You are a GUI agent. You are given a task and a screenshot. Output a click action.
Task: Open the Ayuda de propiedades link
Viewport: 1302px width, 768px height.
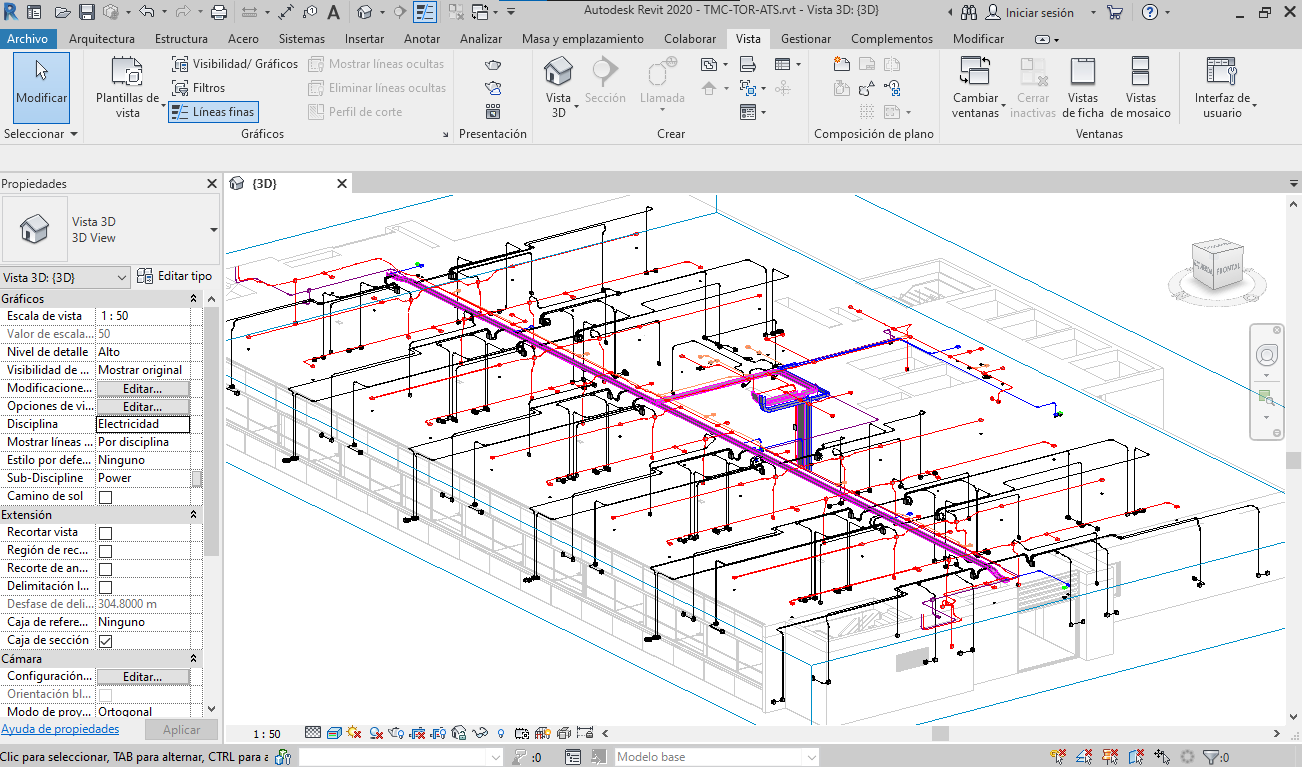pyautogui.click(x=60, y=730)
